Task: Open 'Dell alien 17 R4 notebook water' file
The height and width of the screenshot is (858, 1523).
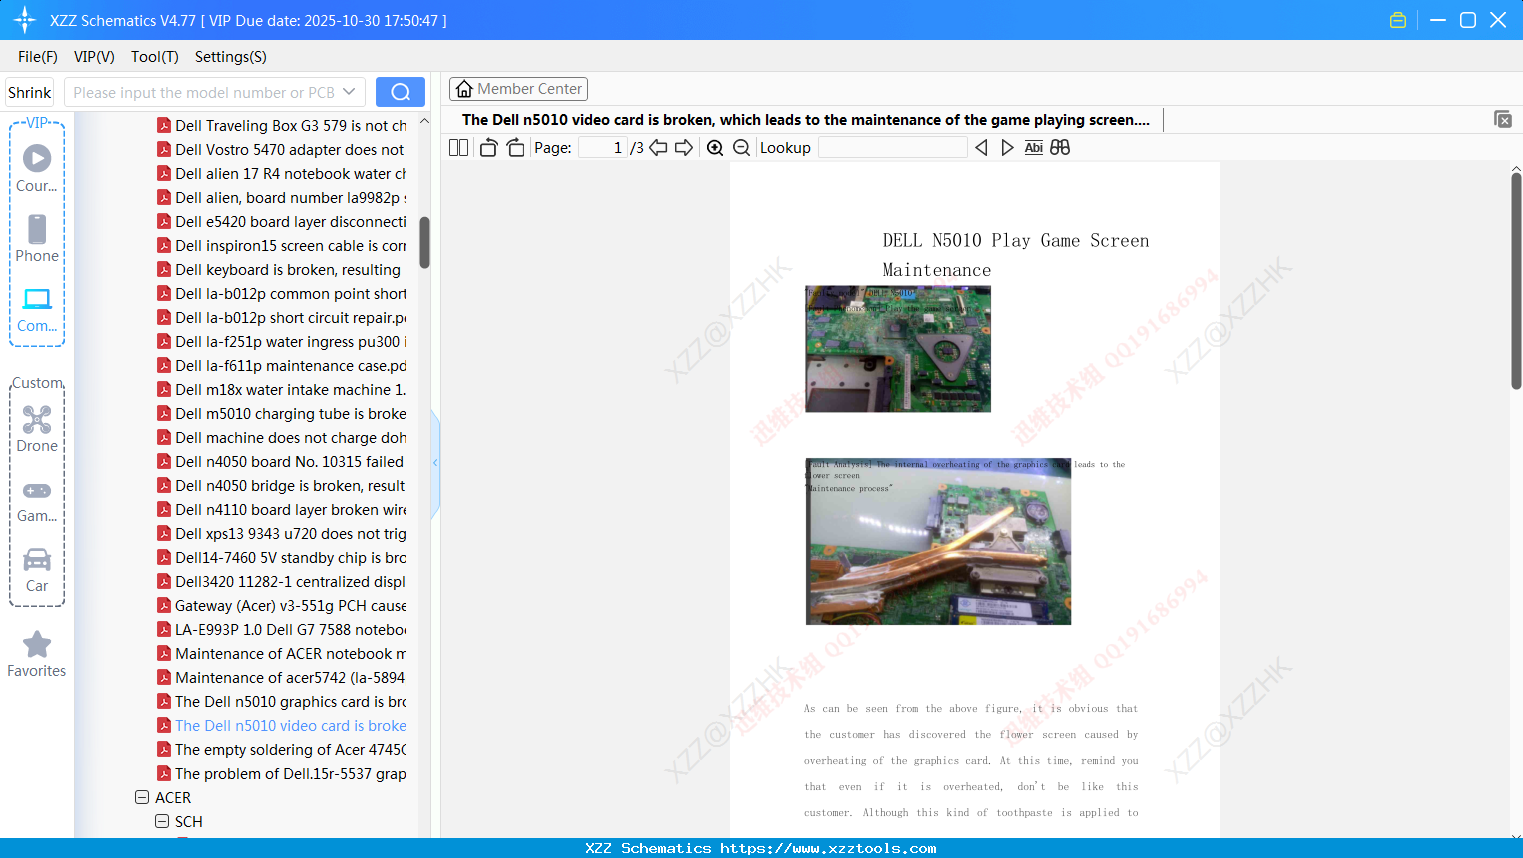Action: pos(282,173)
